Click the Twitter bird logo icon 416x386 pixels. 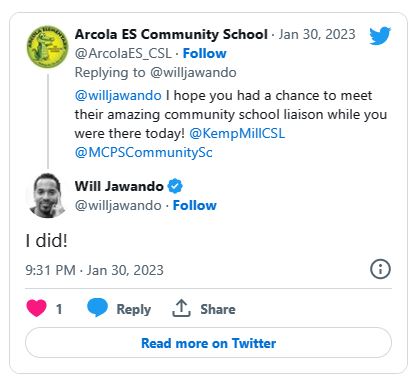coord(380,35)
